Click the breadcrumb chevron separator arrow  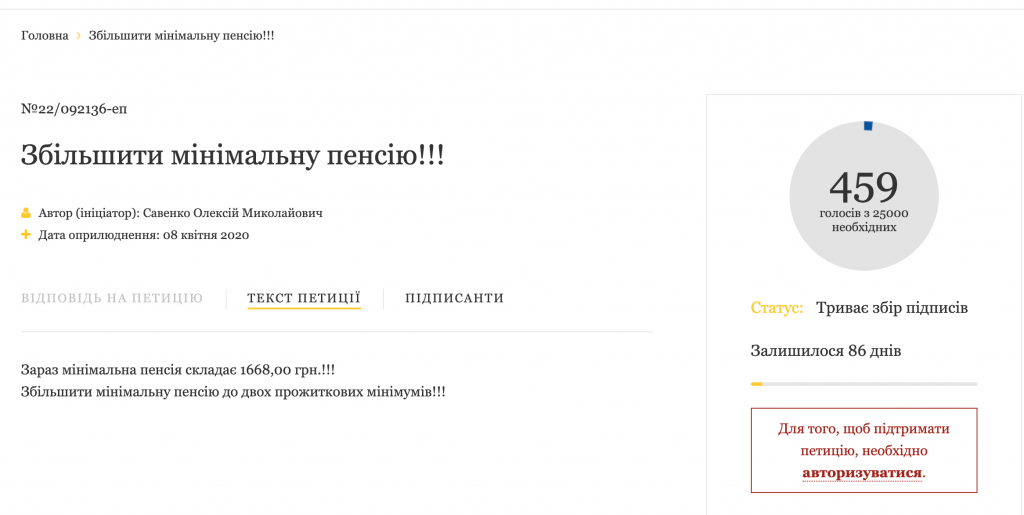(78, 36)
